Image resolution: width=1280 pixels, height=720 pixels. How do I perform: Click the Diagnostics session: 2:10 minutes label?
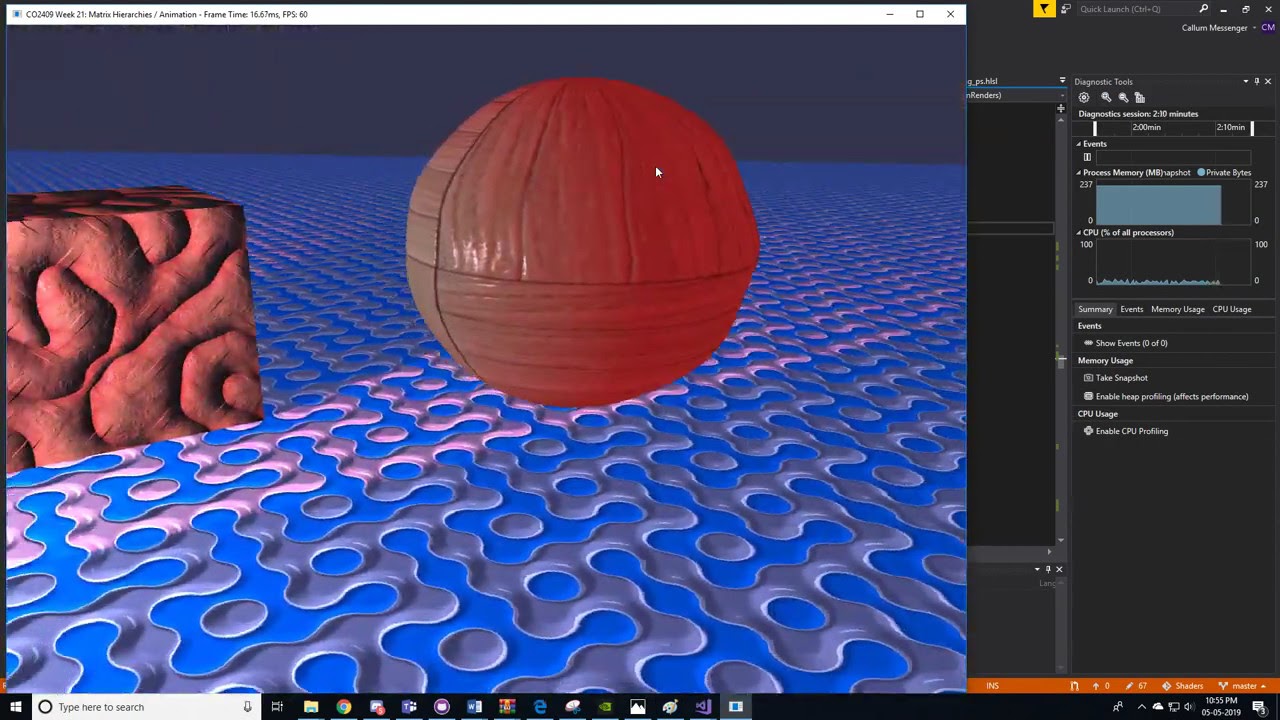click(x=1138, y=114)
